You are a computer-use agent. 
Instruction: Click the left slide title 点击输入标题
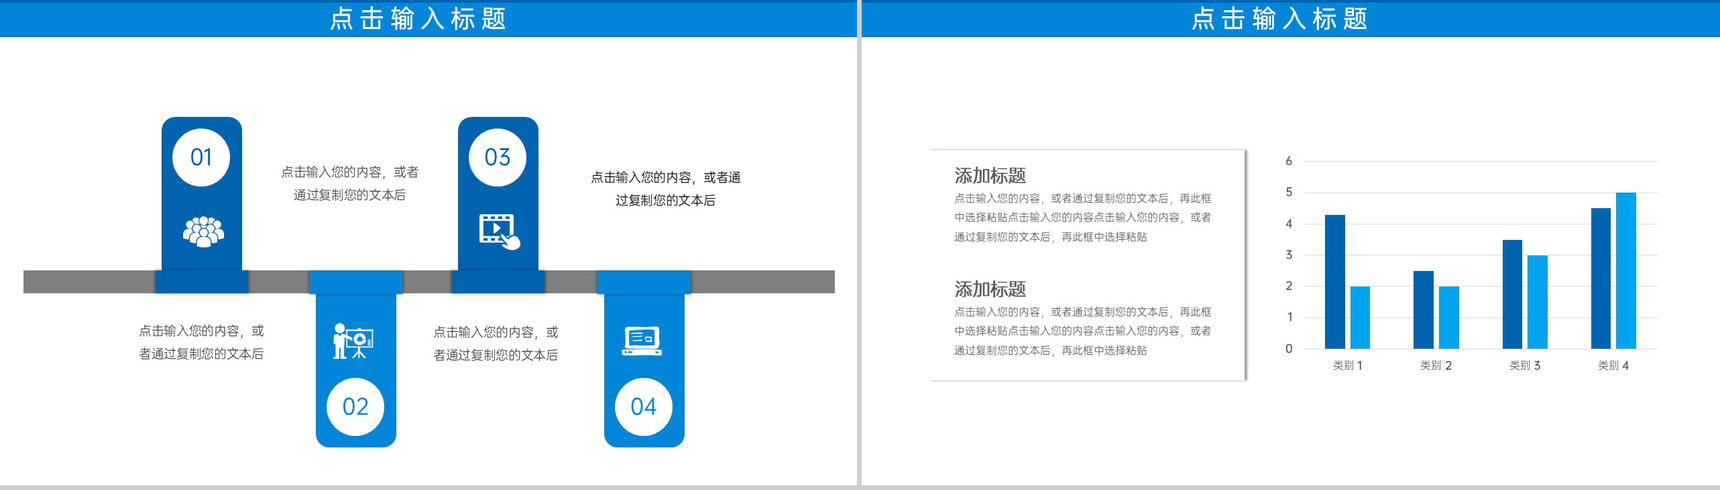[x=418, y=19]
